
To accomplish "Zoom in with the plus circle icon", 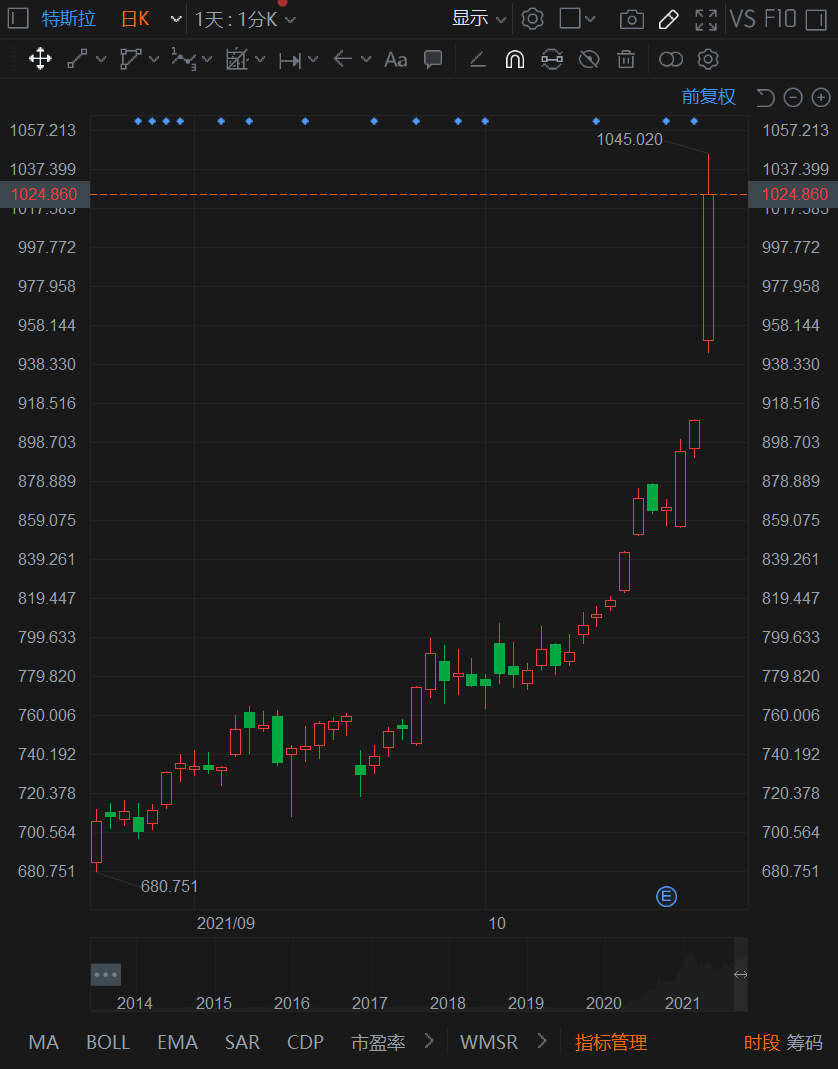I will coord(821,97).
